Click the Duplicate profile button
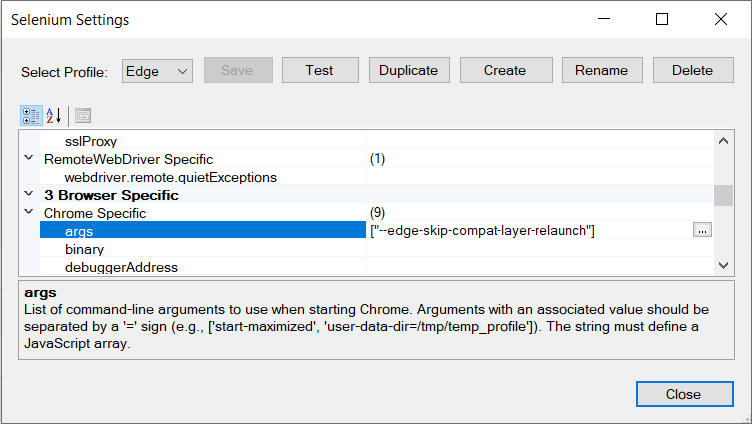The height and width of the screenshot is (424, 752). click(409, 70)
